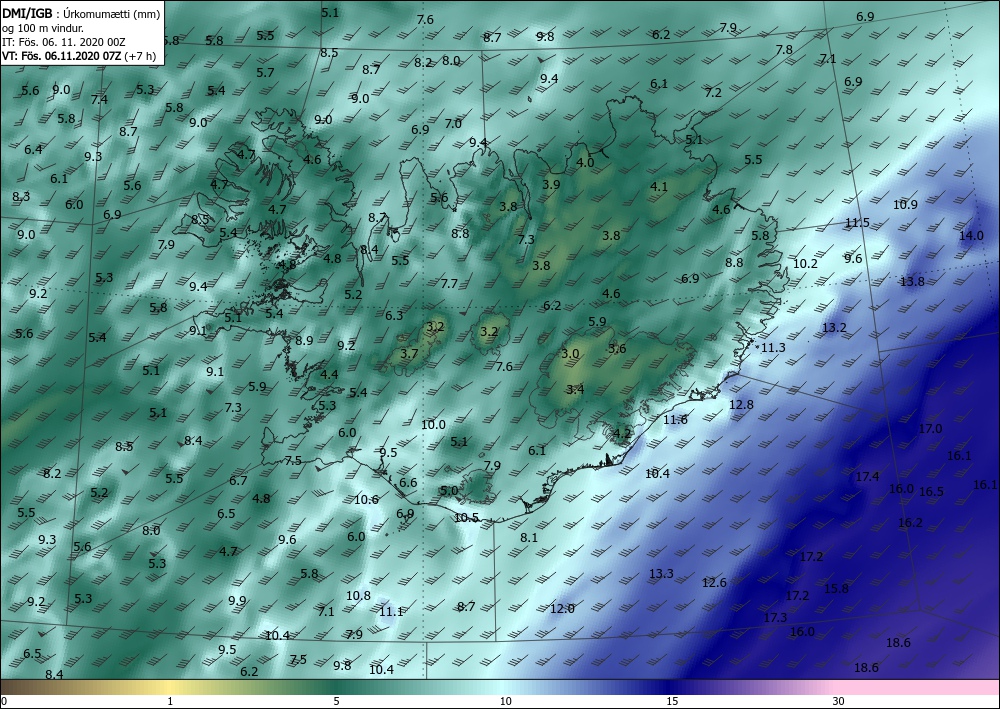The image size is (1000, 709).
Task: Click the 6.3 value on the map
Action: point(394,315)
